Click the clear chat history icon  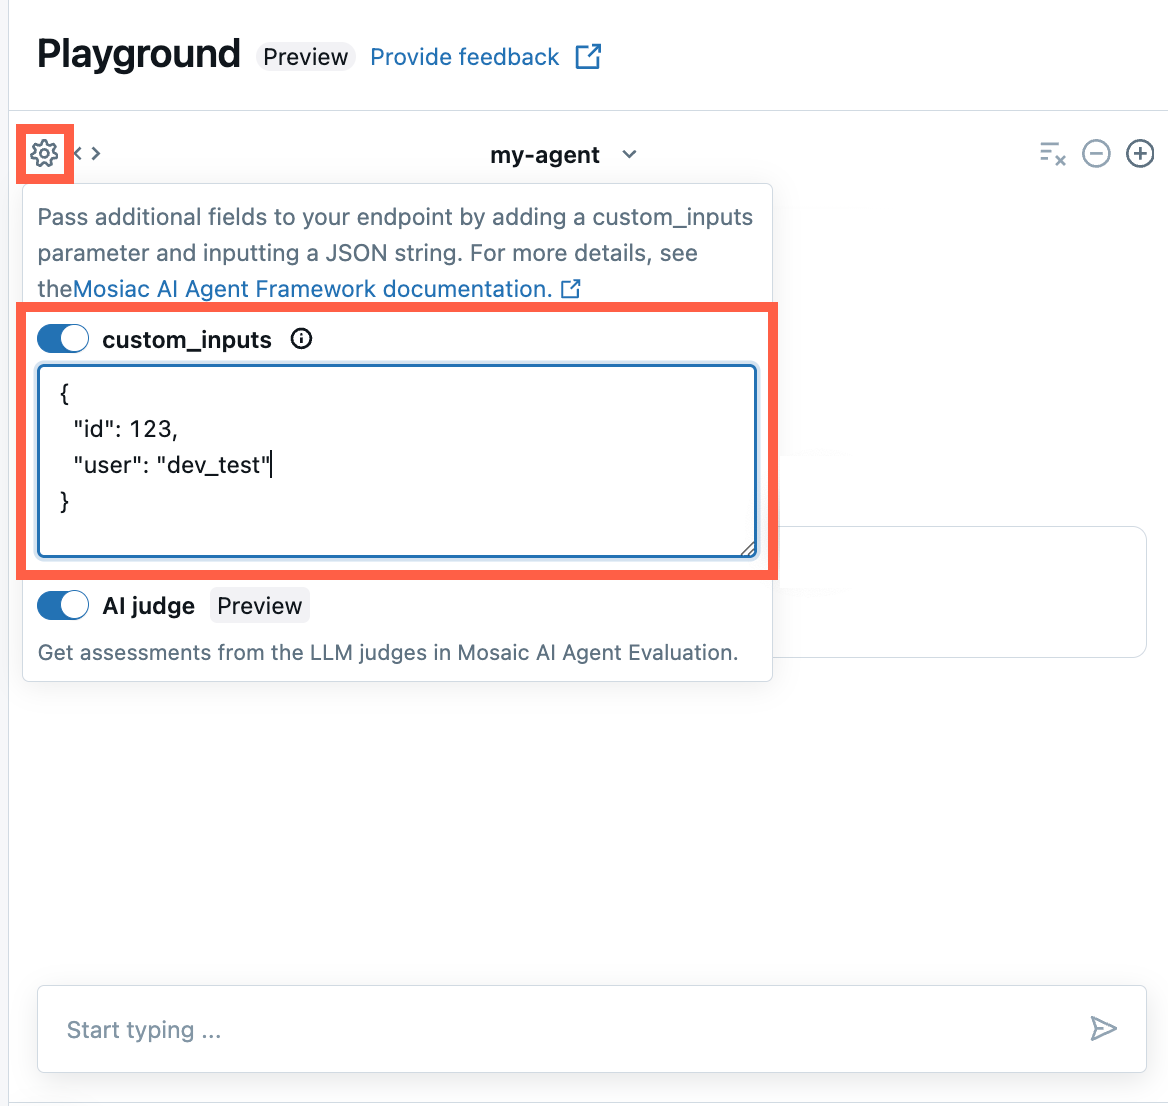(1052, 154)
